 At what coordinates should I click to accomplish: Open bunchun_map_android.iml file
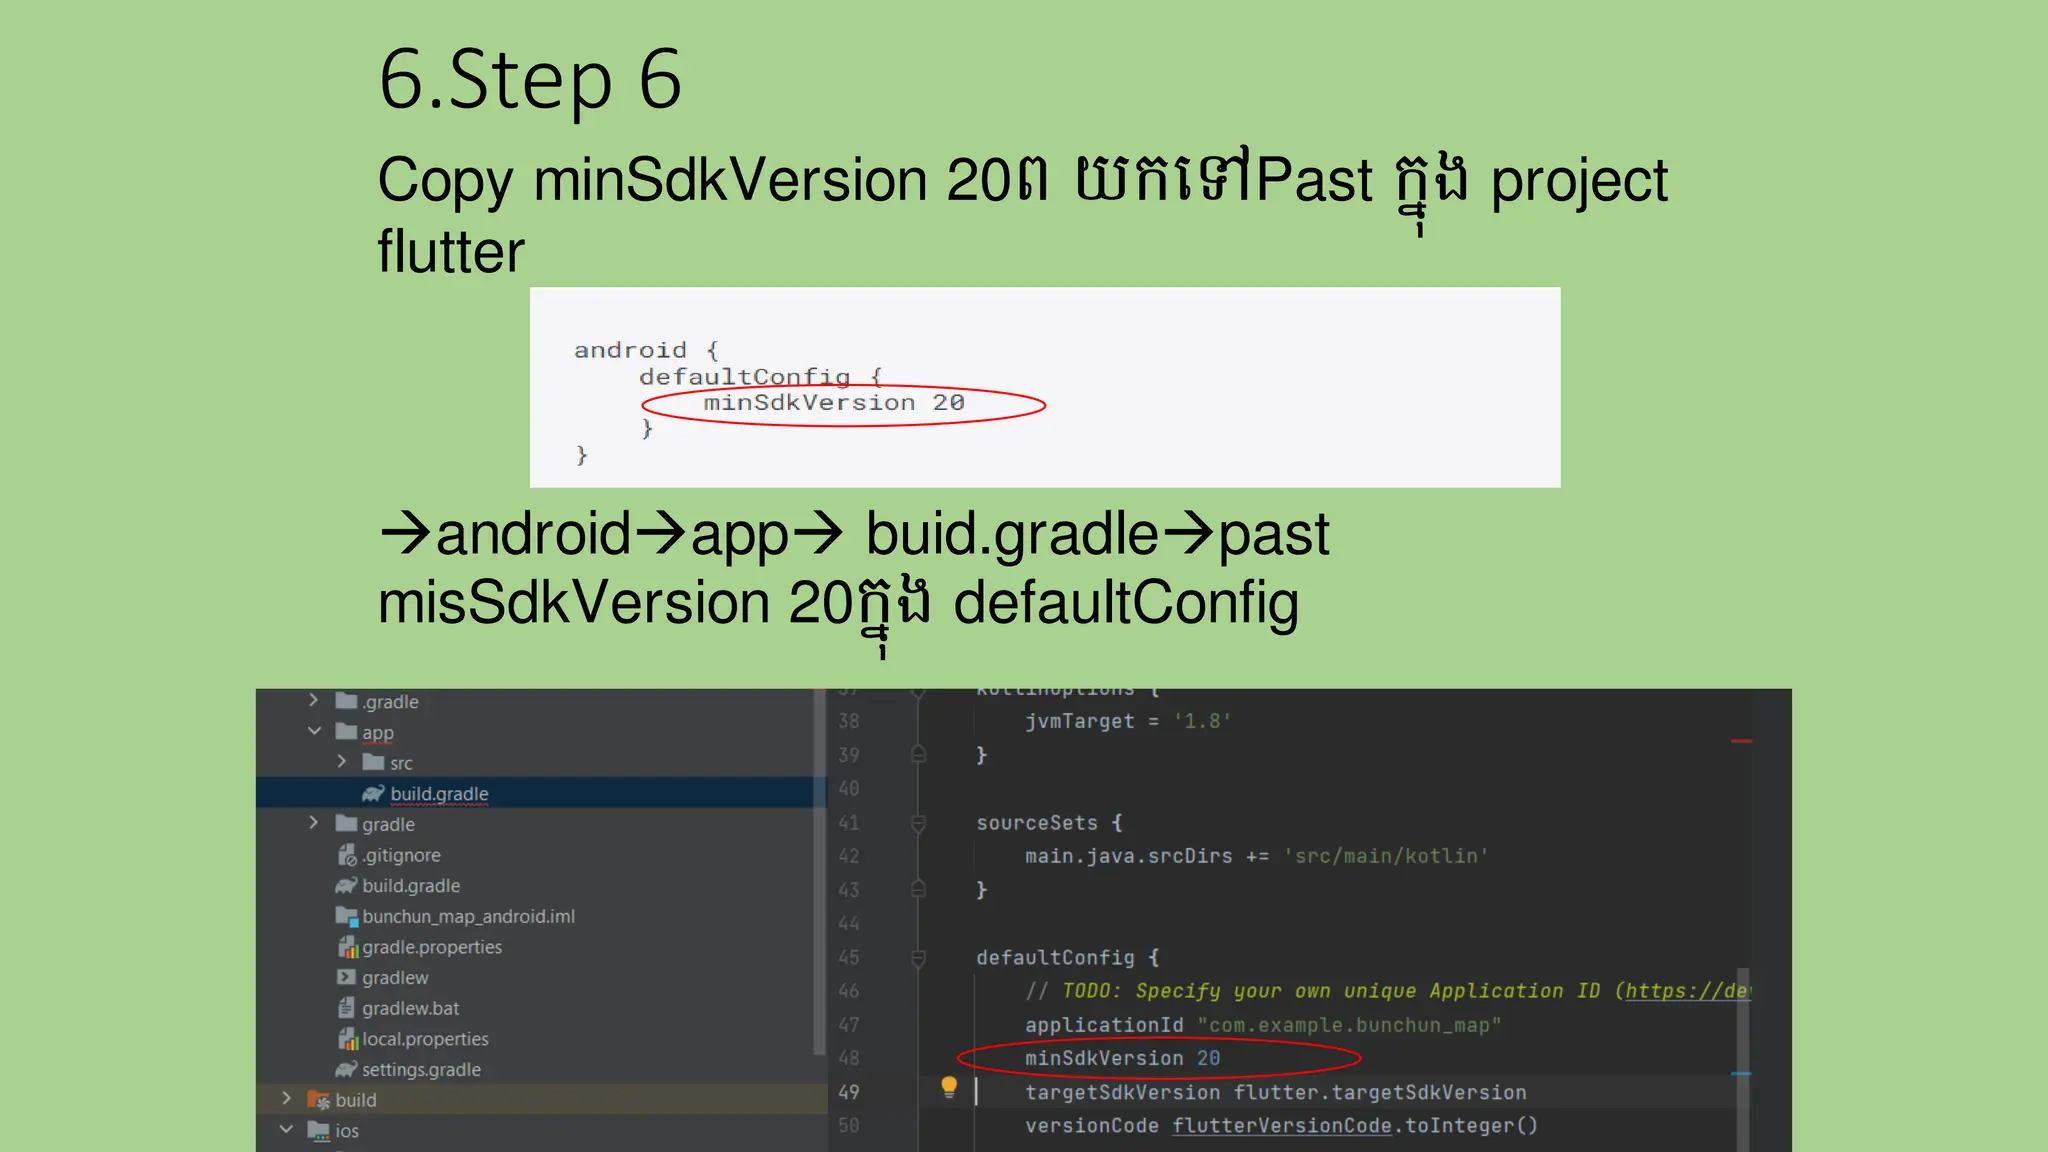(x=468, y=916)
